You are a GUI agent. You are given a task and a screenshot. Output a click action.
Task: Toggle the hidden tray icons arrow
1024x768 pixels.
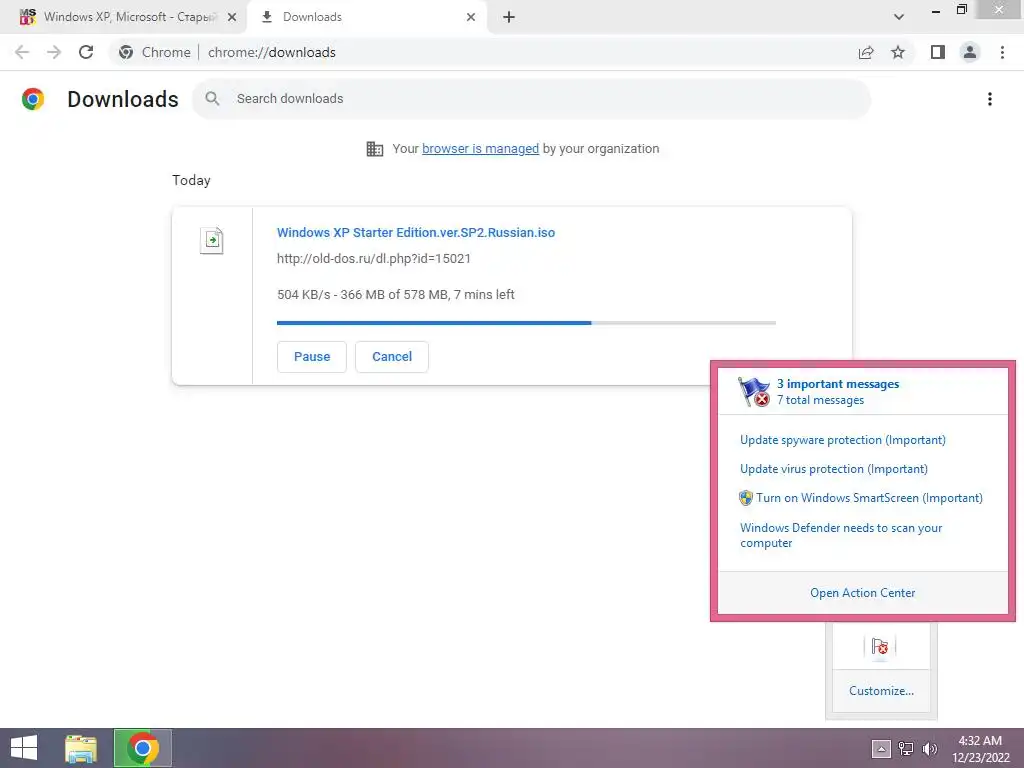(881, 749)
